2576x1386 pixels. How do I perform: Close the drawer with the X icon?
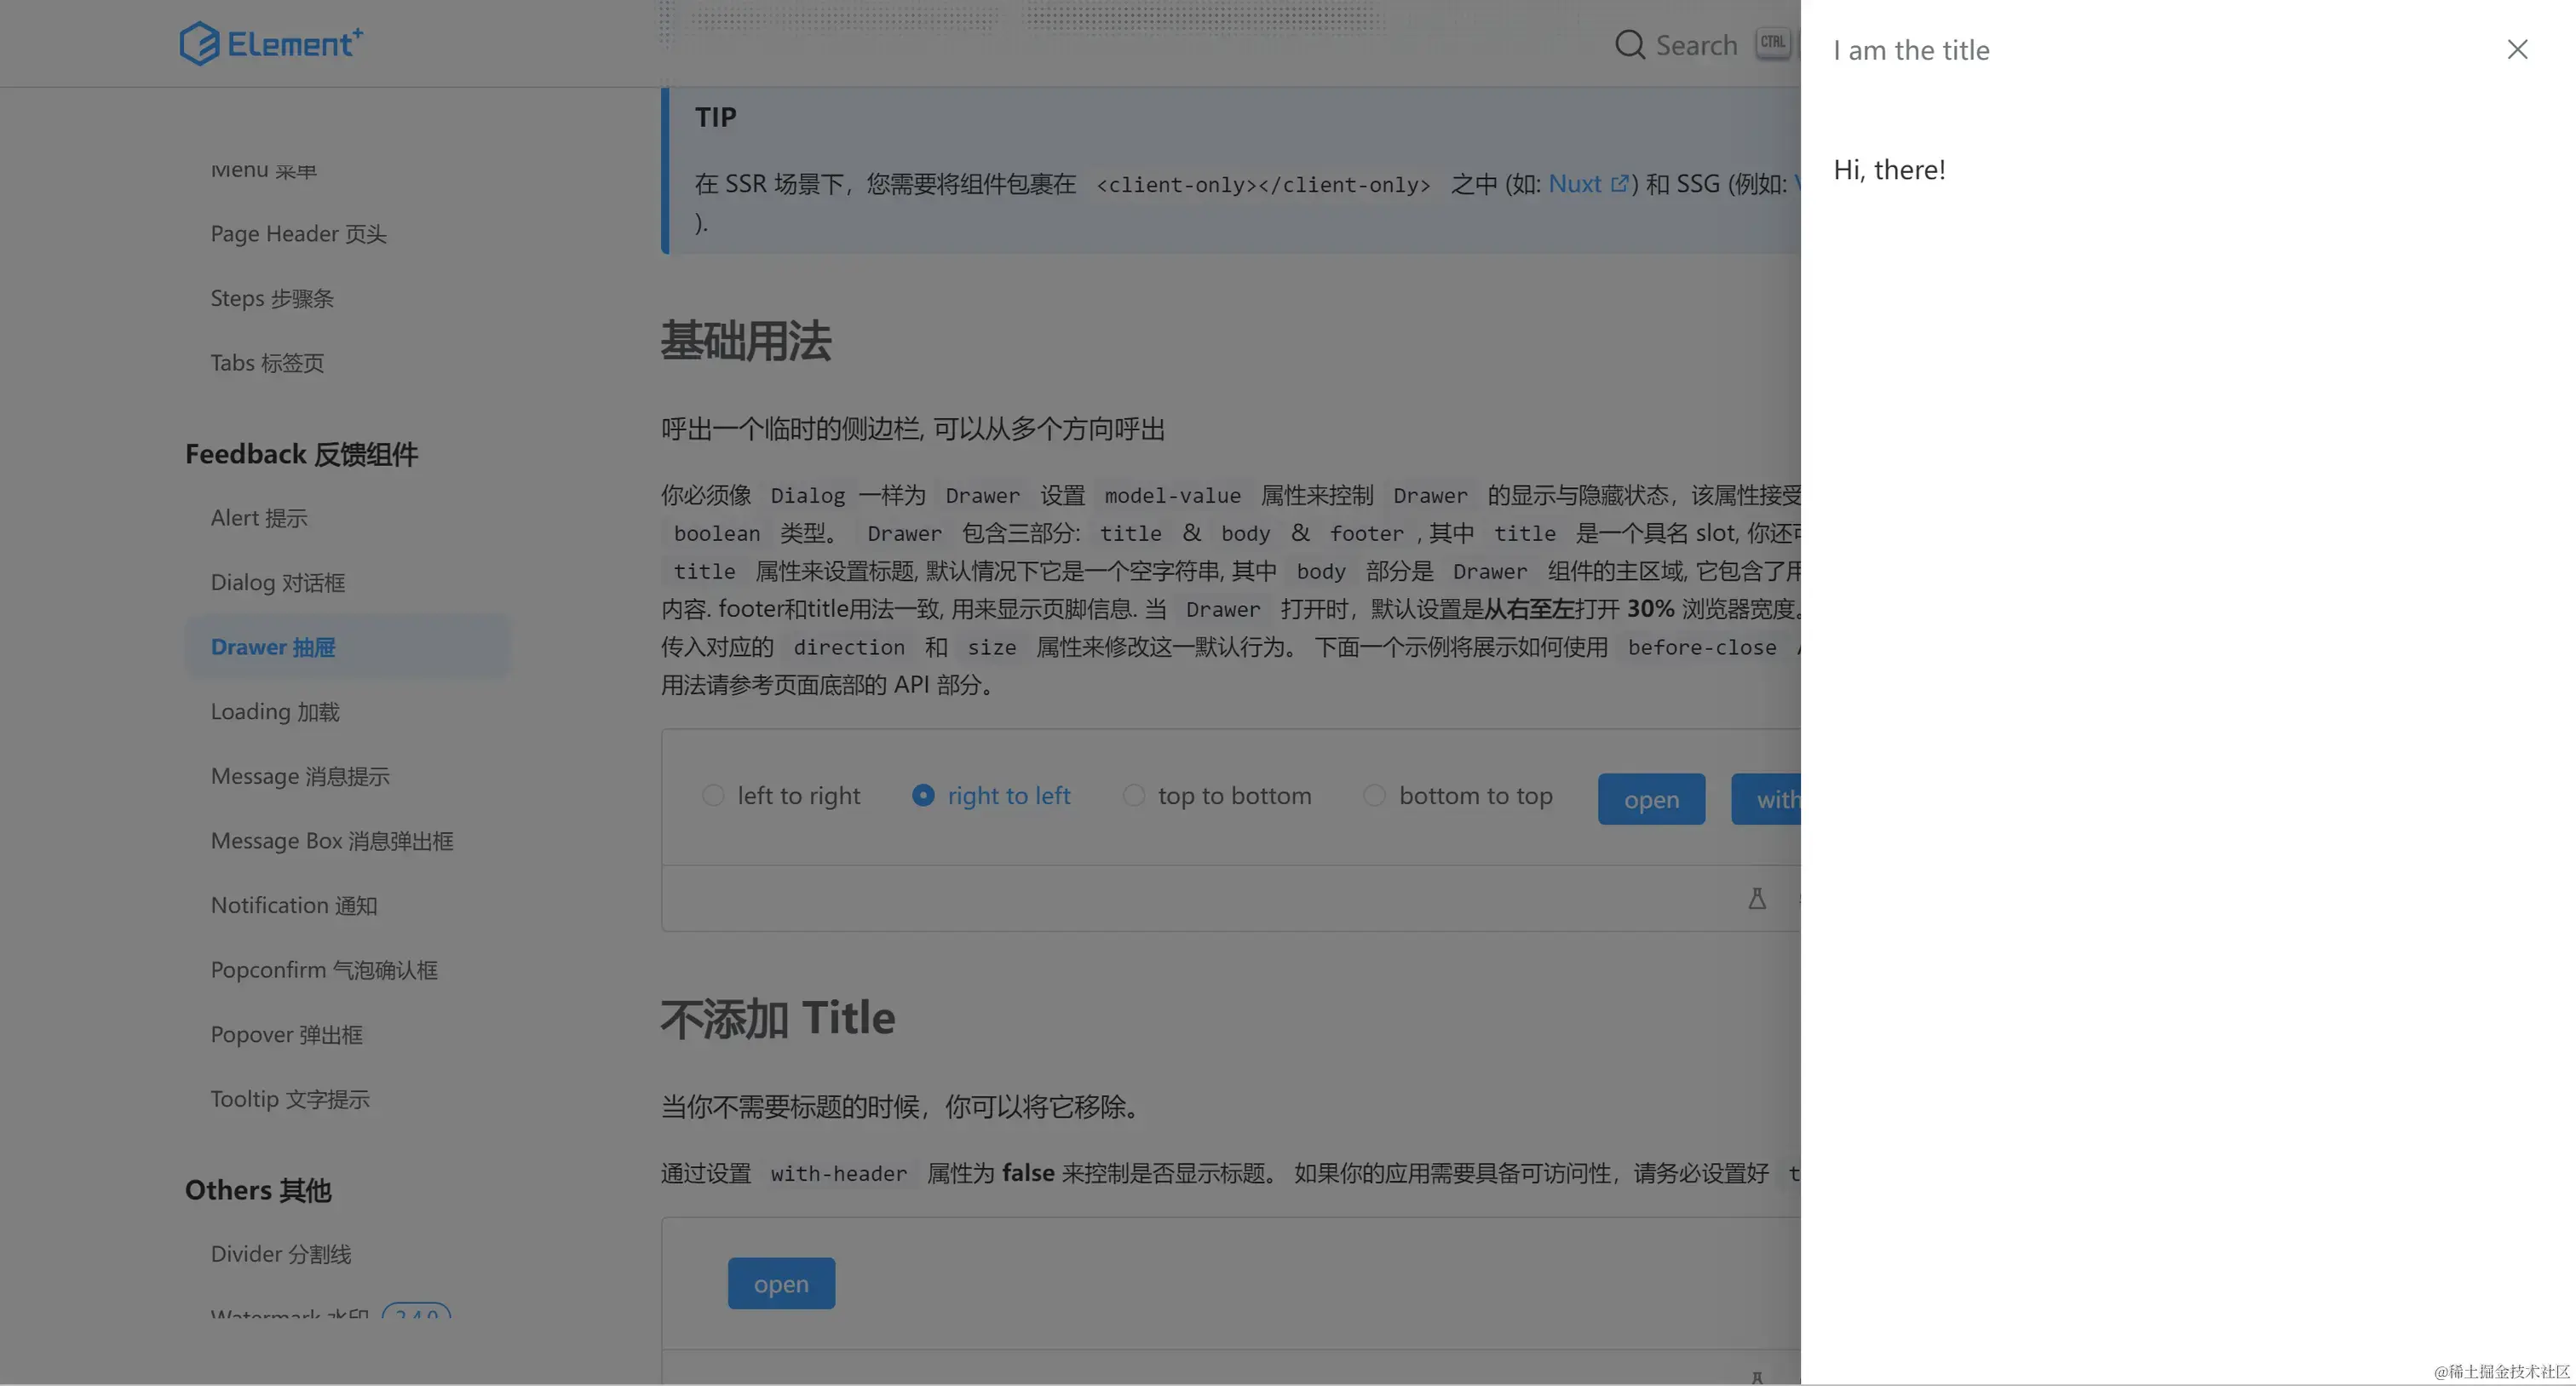pyautogui.click(x=2516, y=49)
